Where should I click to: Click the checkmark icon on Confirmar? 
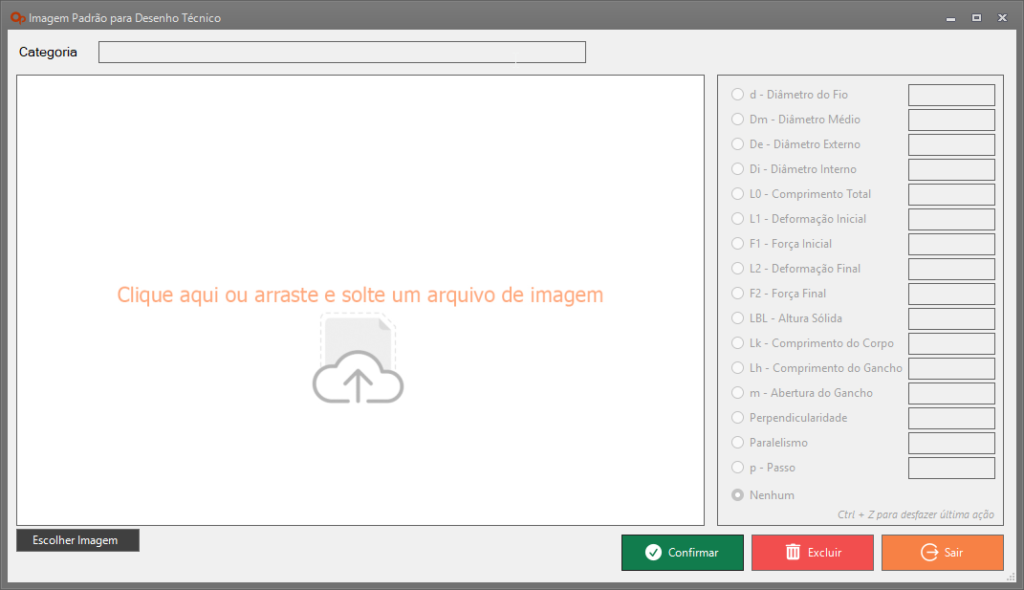[x=653, y=552]
